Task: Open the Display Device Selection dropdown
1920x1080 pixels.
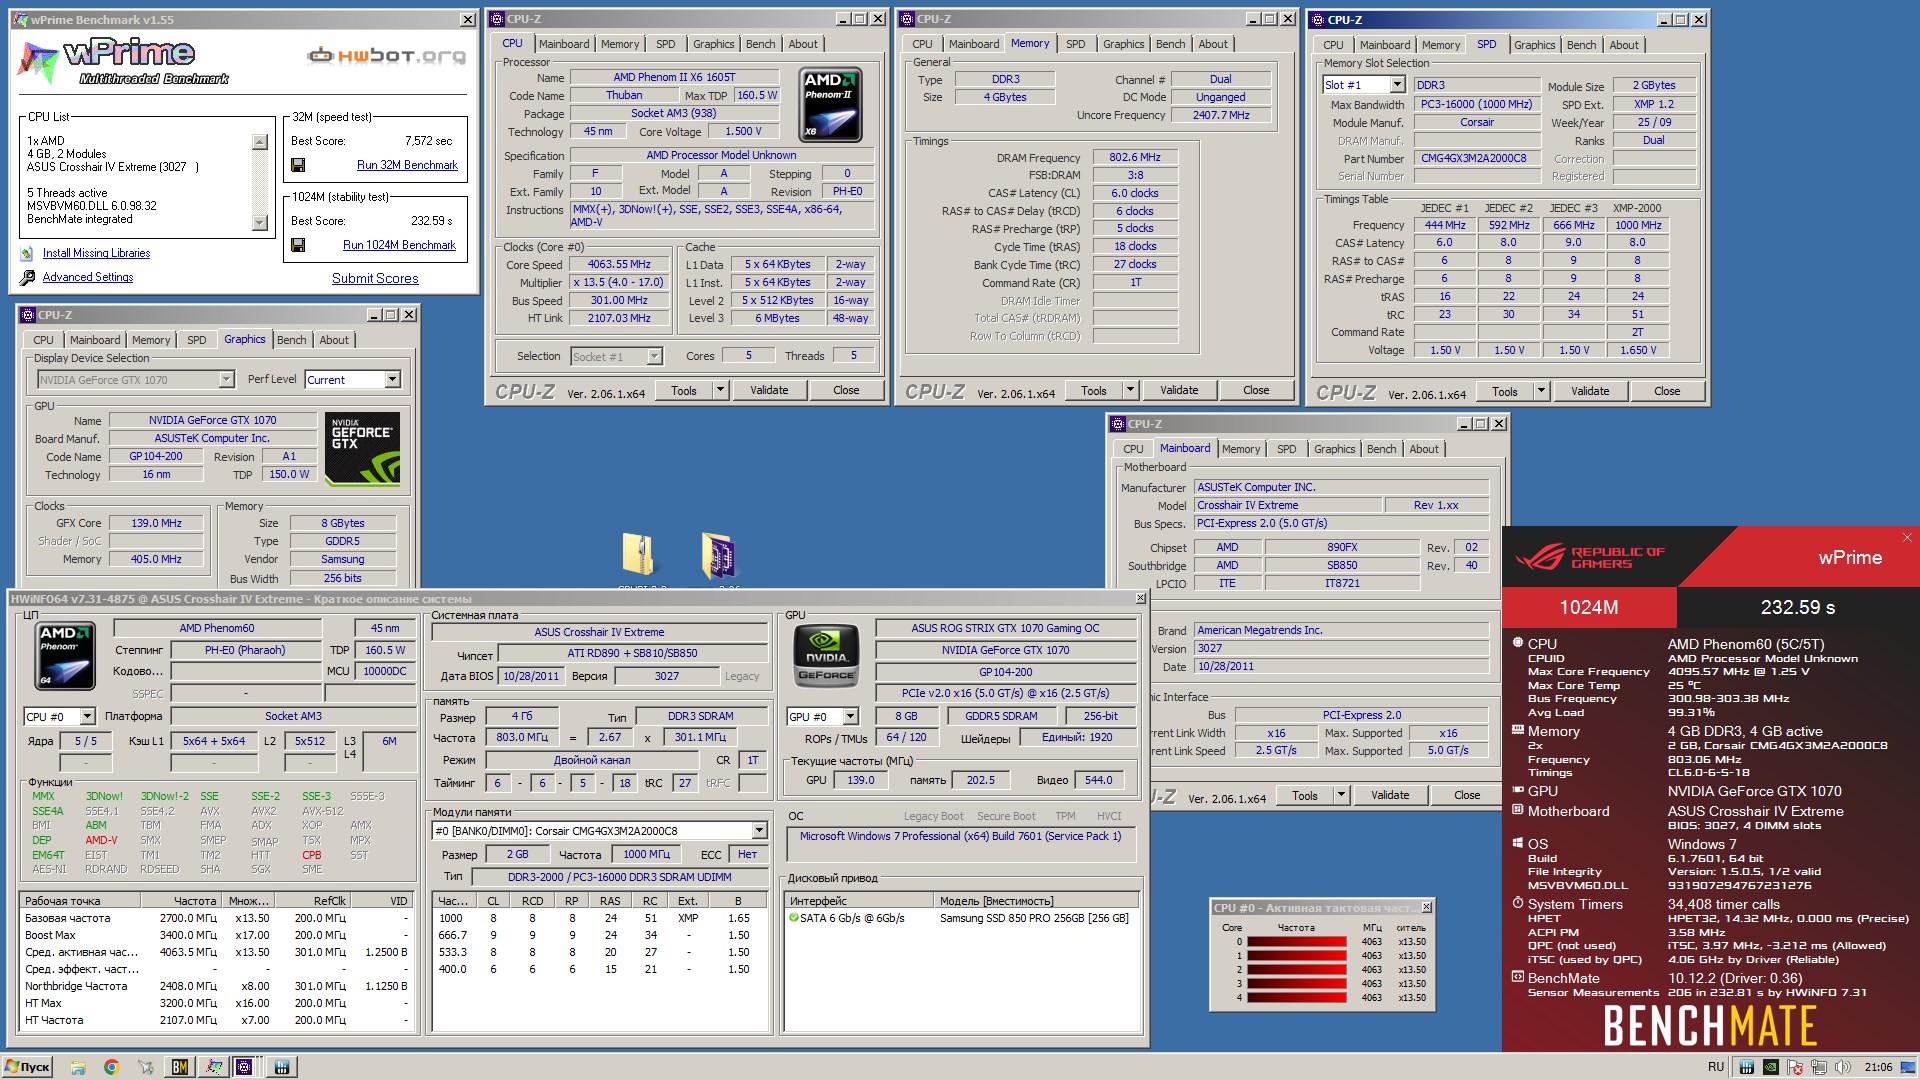Action: coord(226,380)
